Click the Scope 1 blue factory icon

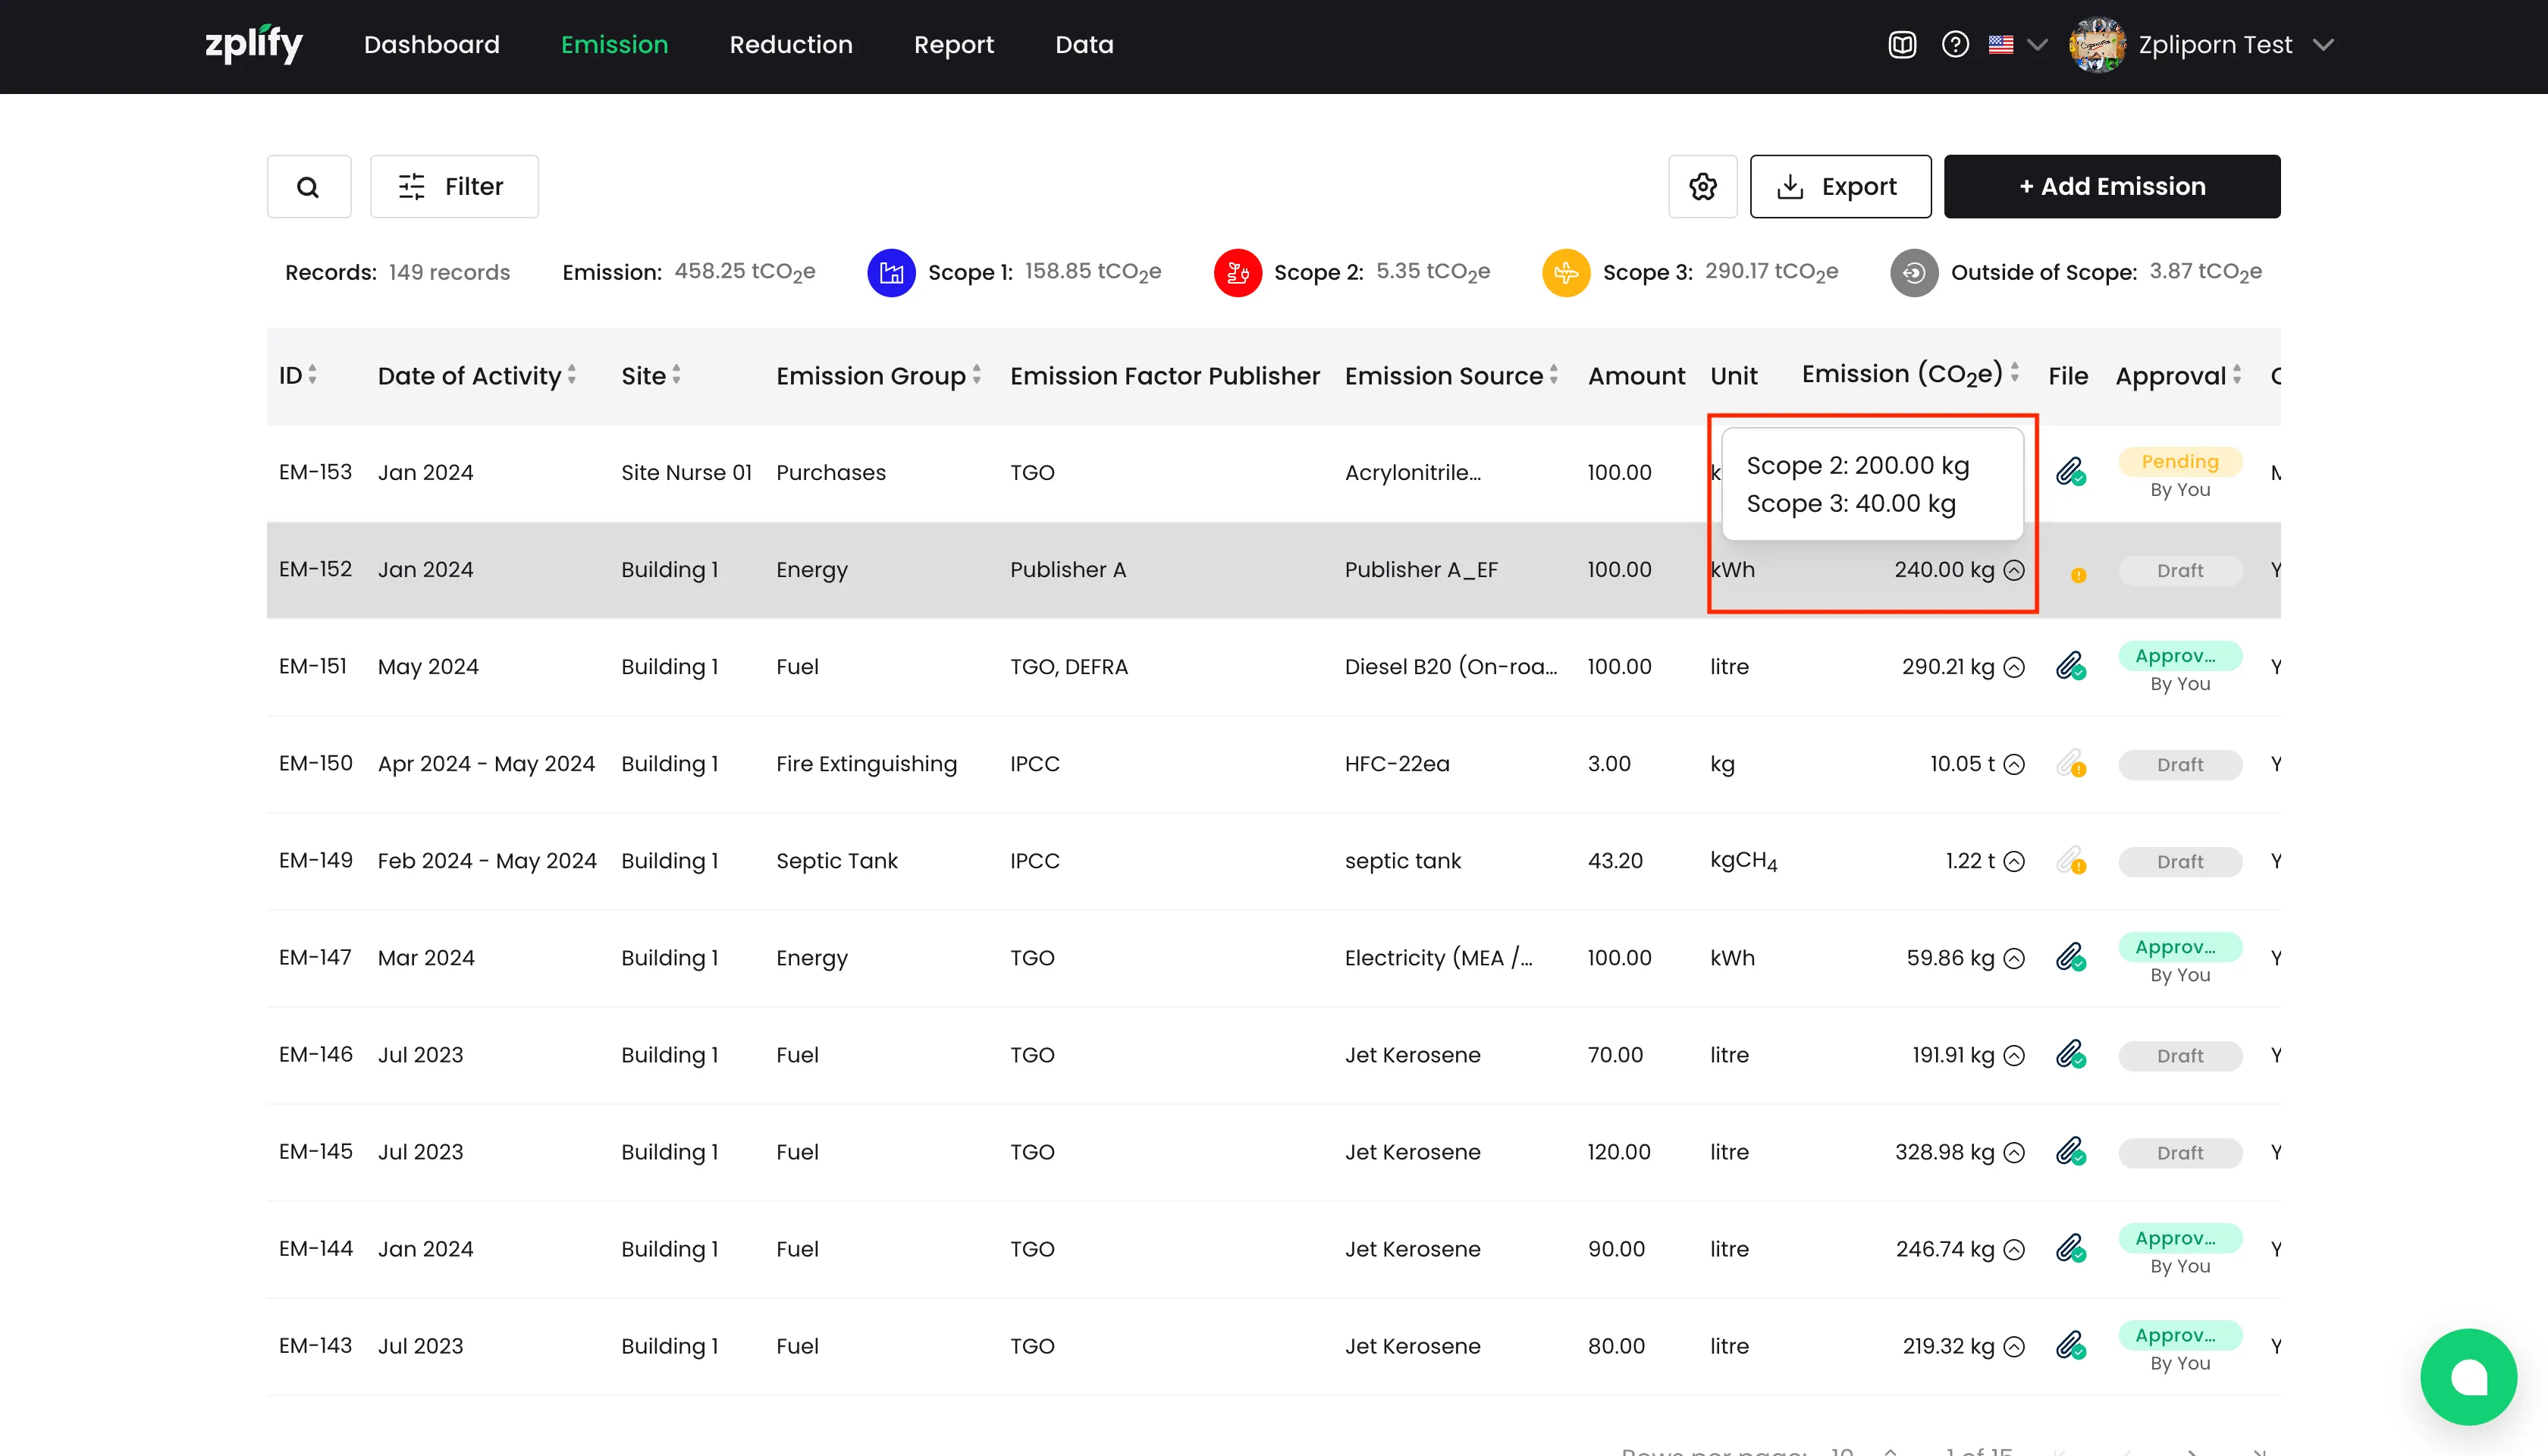tap(891, 272)
